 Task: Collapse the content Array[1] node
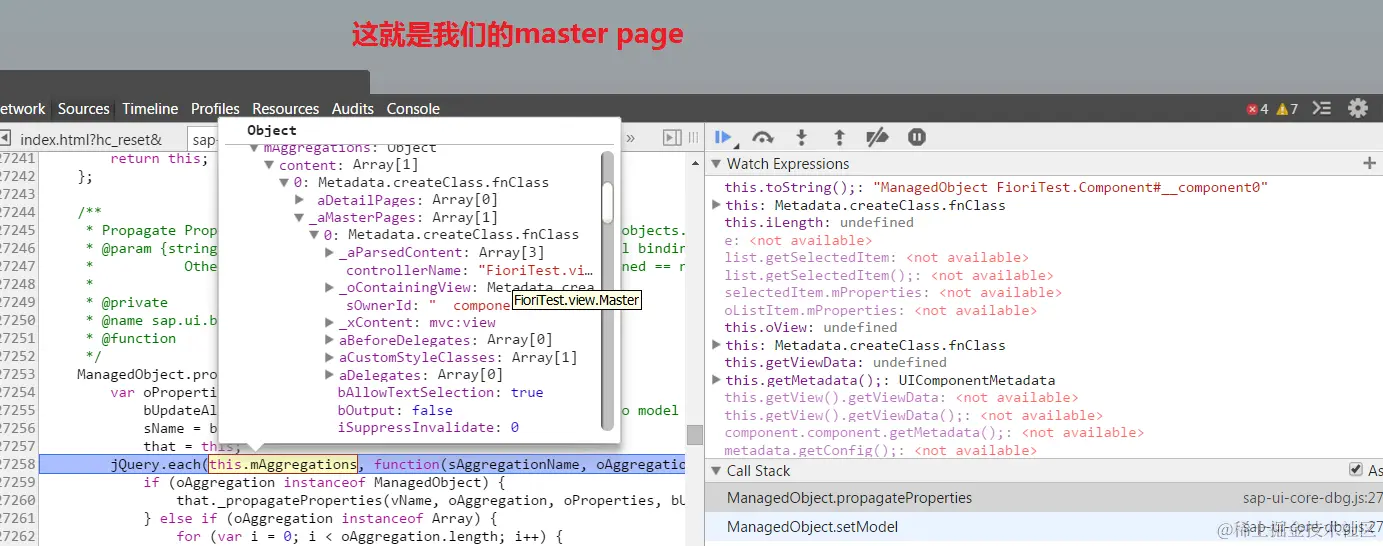pos(269,165)
